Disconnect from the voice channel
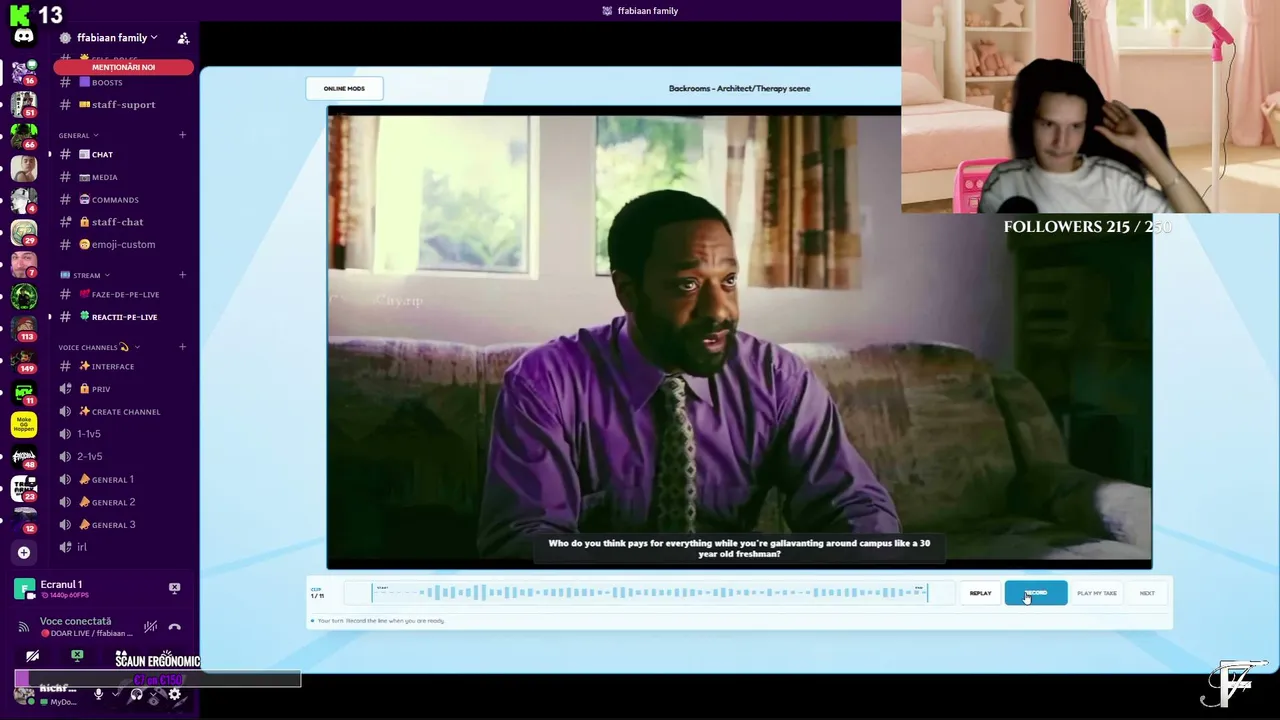This screenshot has height=720, width=1280. [174, 627]
